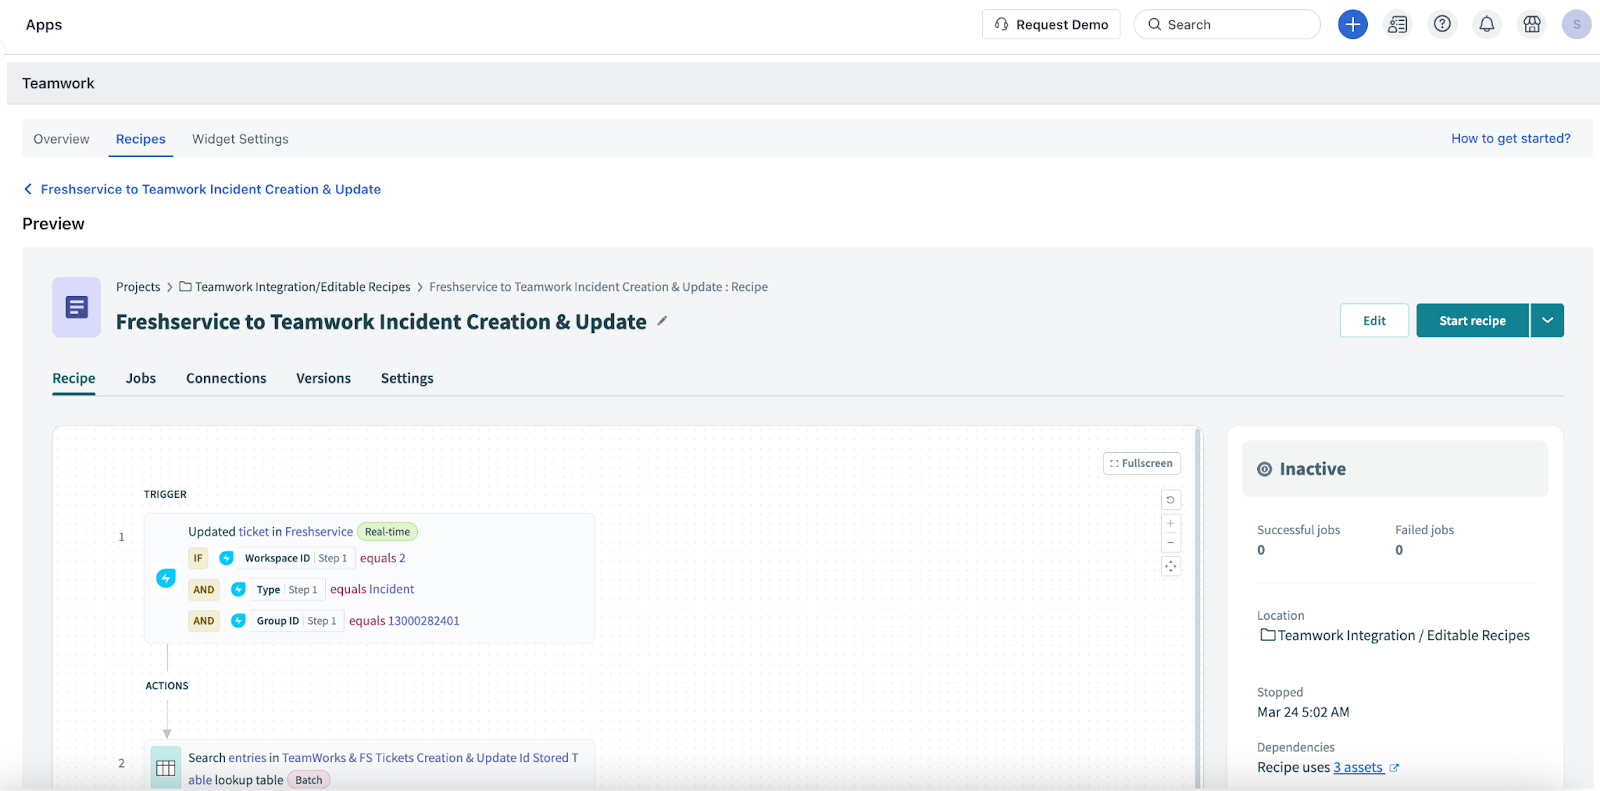
Task: Click the Inactive status panel
Action: [1395, 469]
